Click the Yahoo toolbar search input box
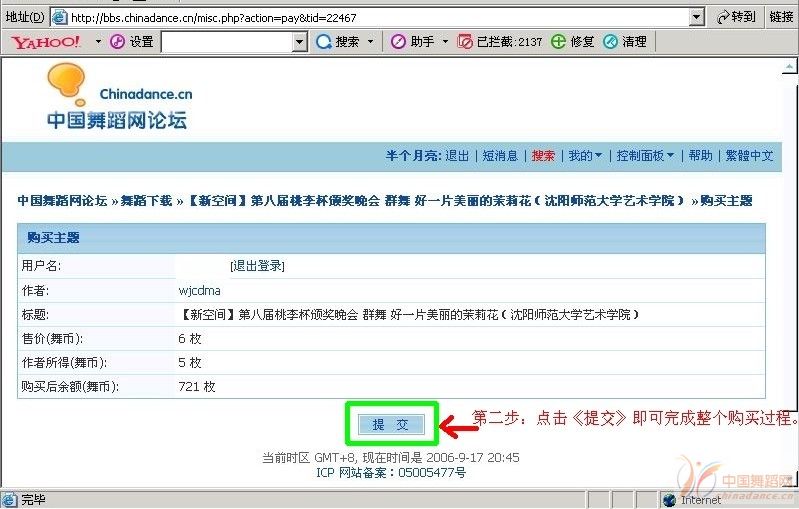 228,42
